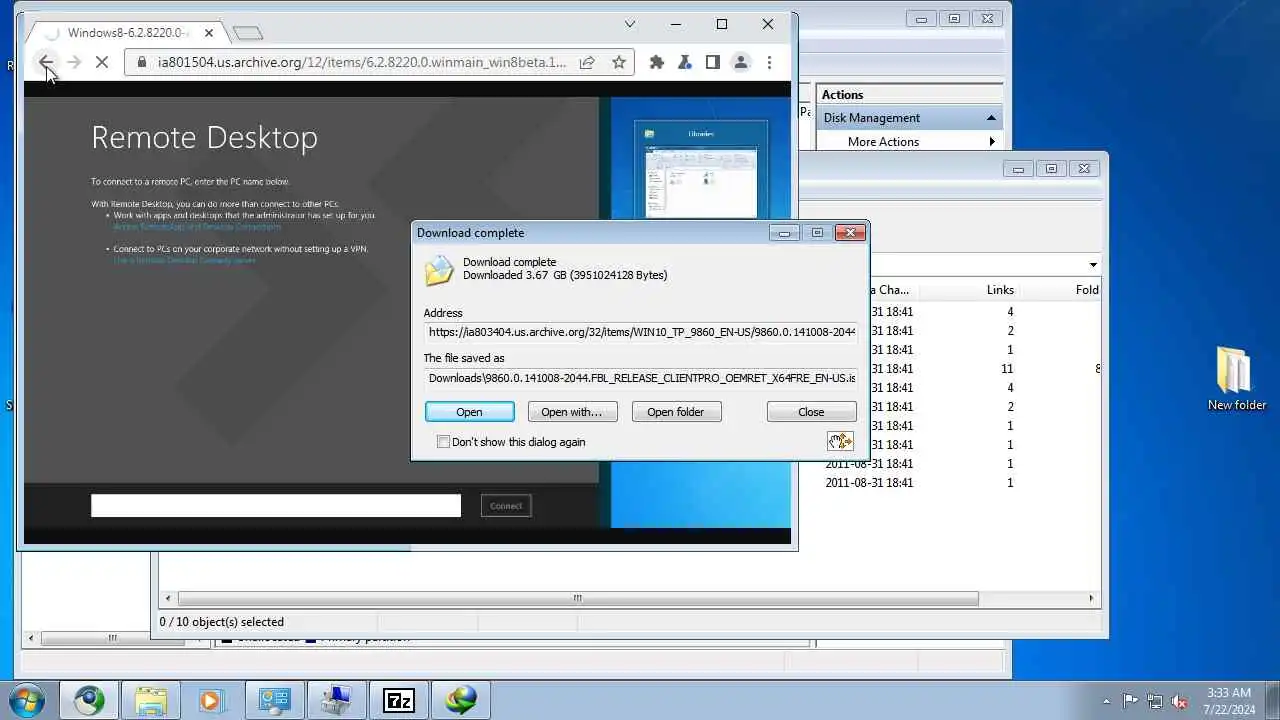
Task: Click the Open button in Download complete
Action: pyautogui.click(x=470, y=412)
